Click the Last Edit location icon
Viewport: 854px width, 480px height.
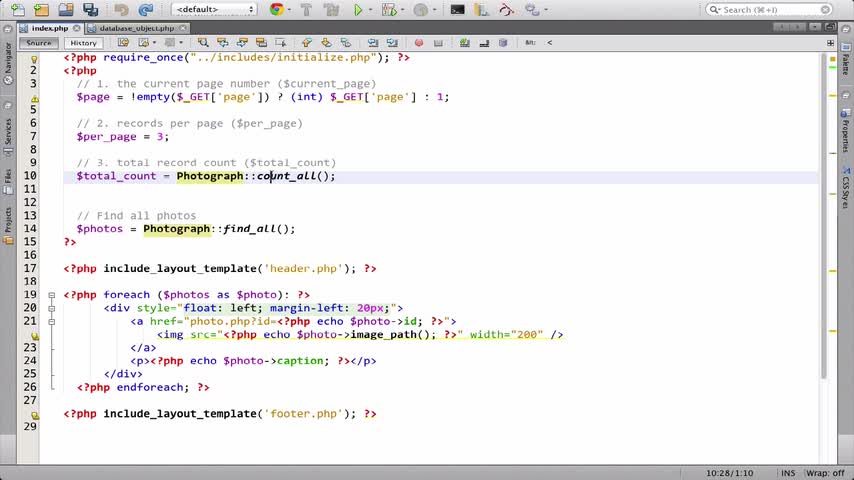pos(123,42)
